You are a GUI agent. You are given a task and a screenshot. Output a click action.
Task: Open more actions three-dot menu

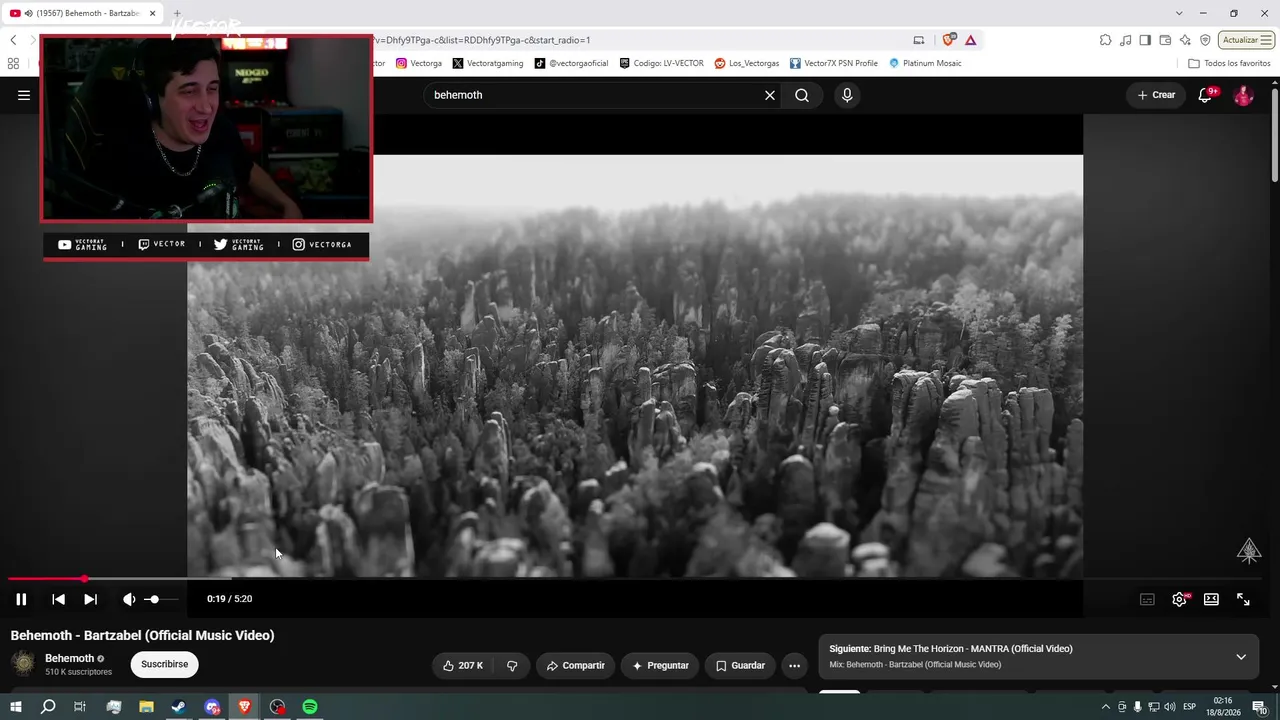pos(794,665)
